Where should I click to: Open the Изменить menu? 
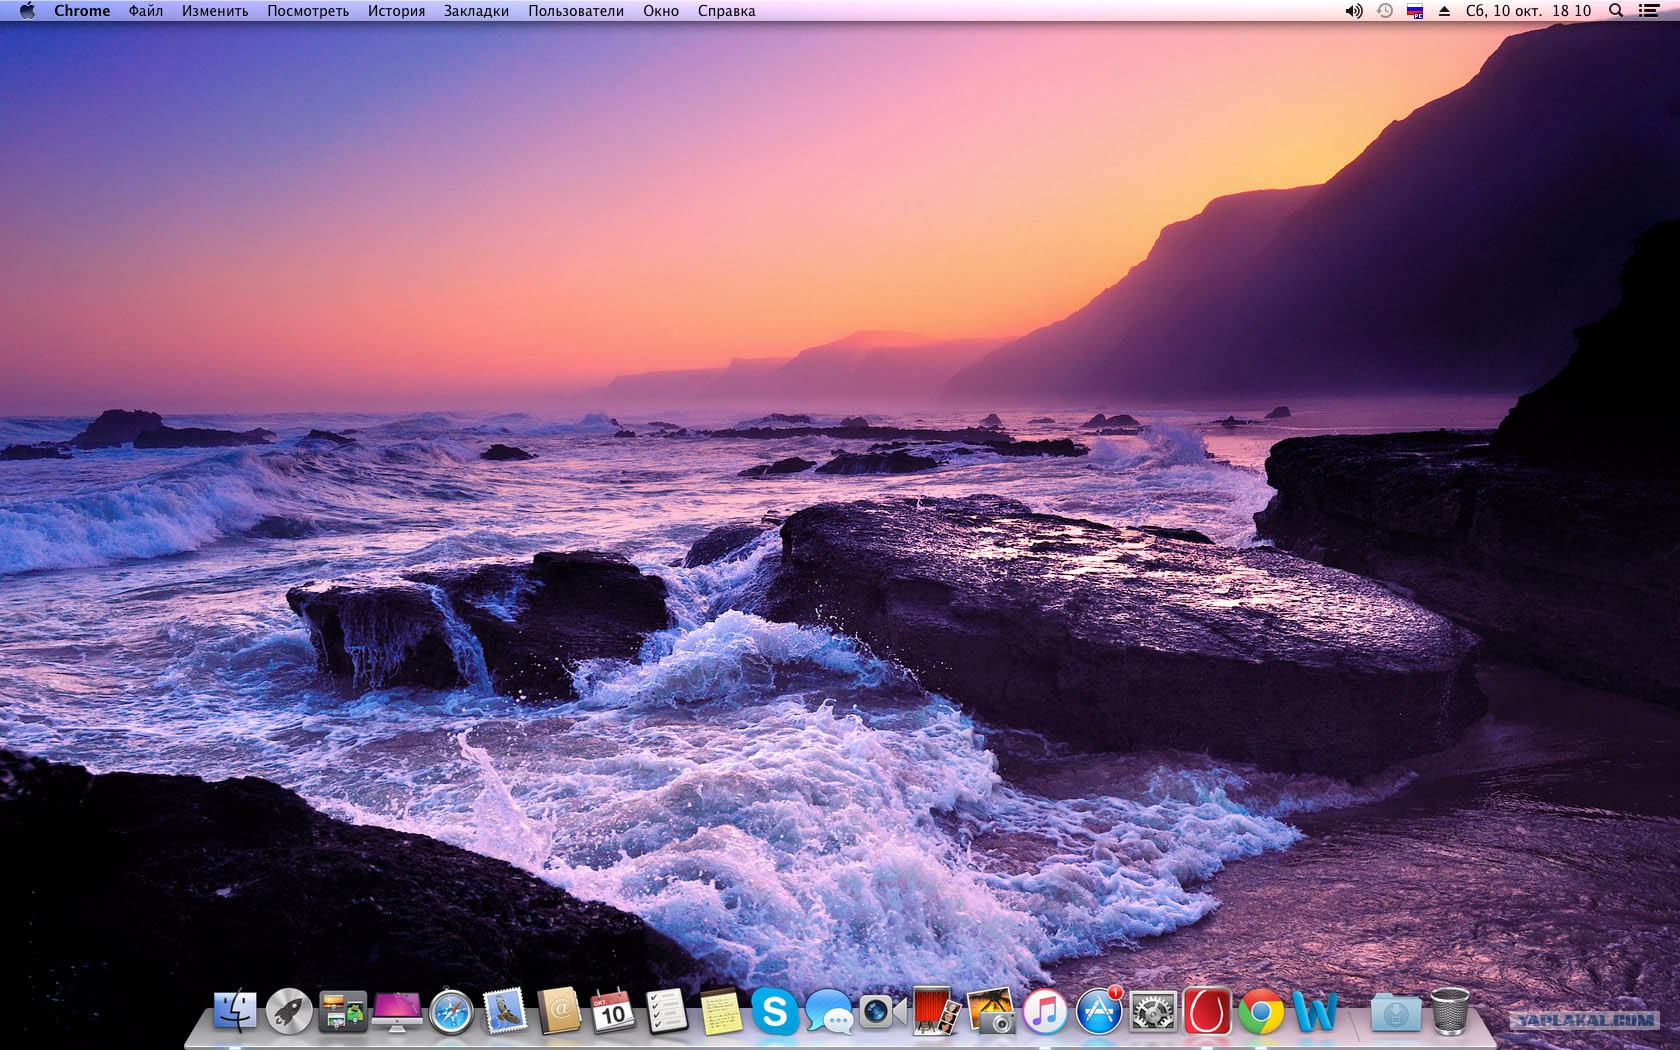pyautogui.click(x=215, y=11)
